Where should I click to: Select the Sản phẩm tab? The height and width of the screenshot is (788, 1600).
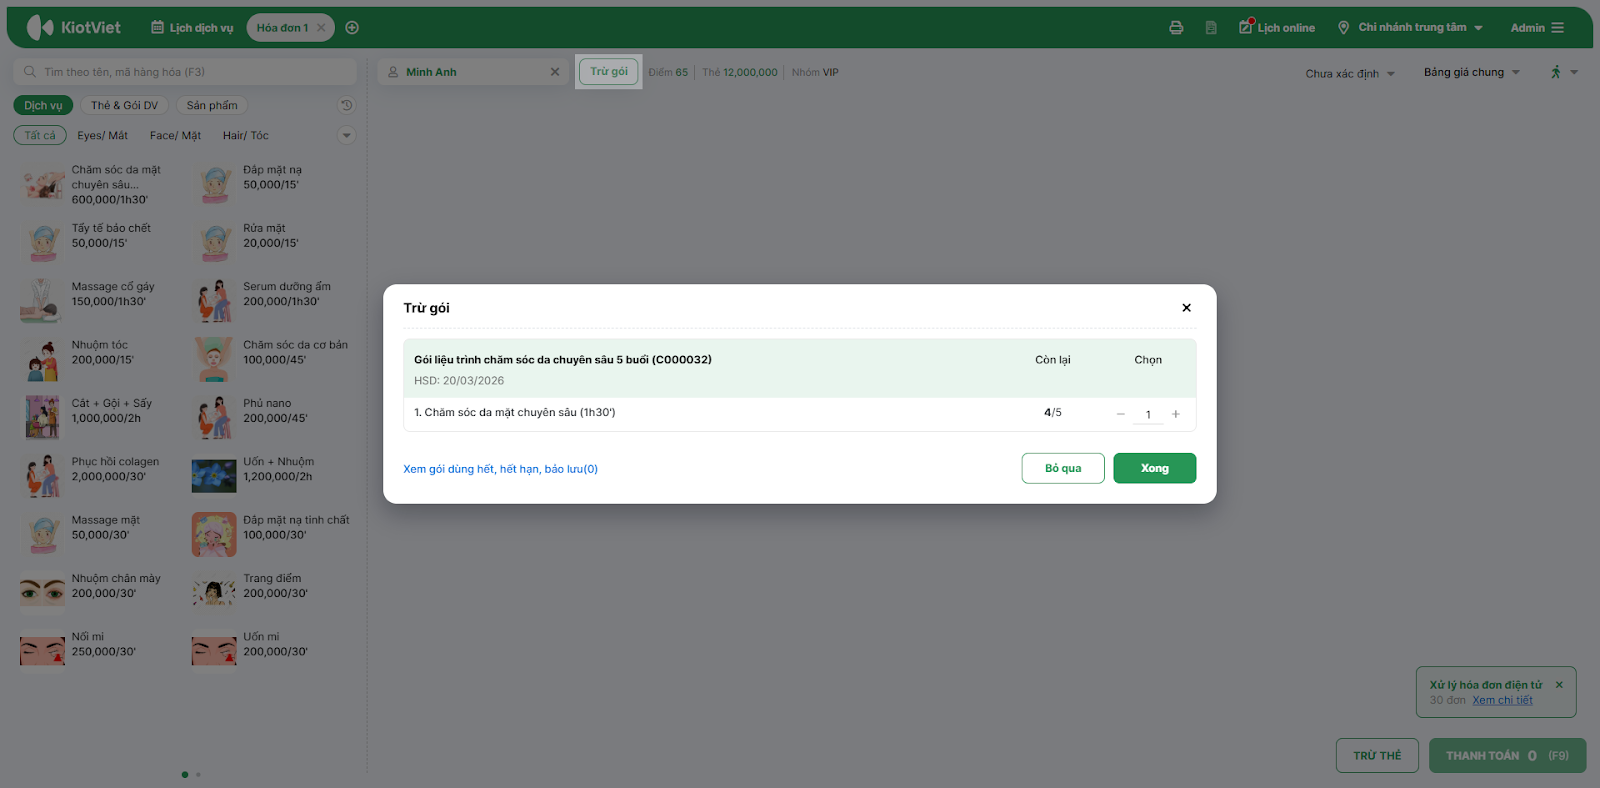coord(212,105)
